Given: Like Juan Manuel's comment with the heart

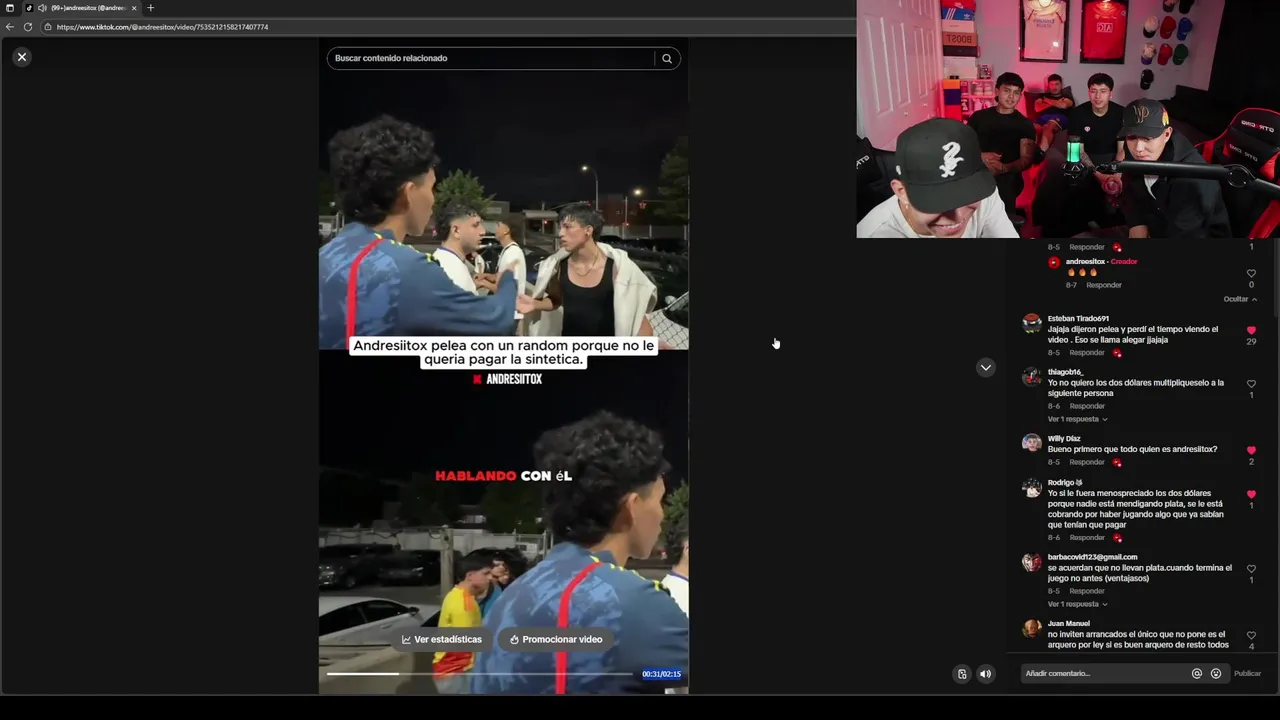Looking at the screenshot, I should 1251,635.
